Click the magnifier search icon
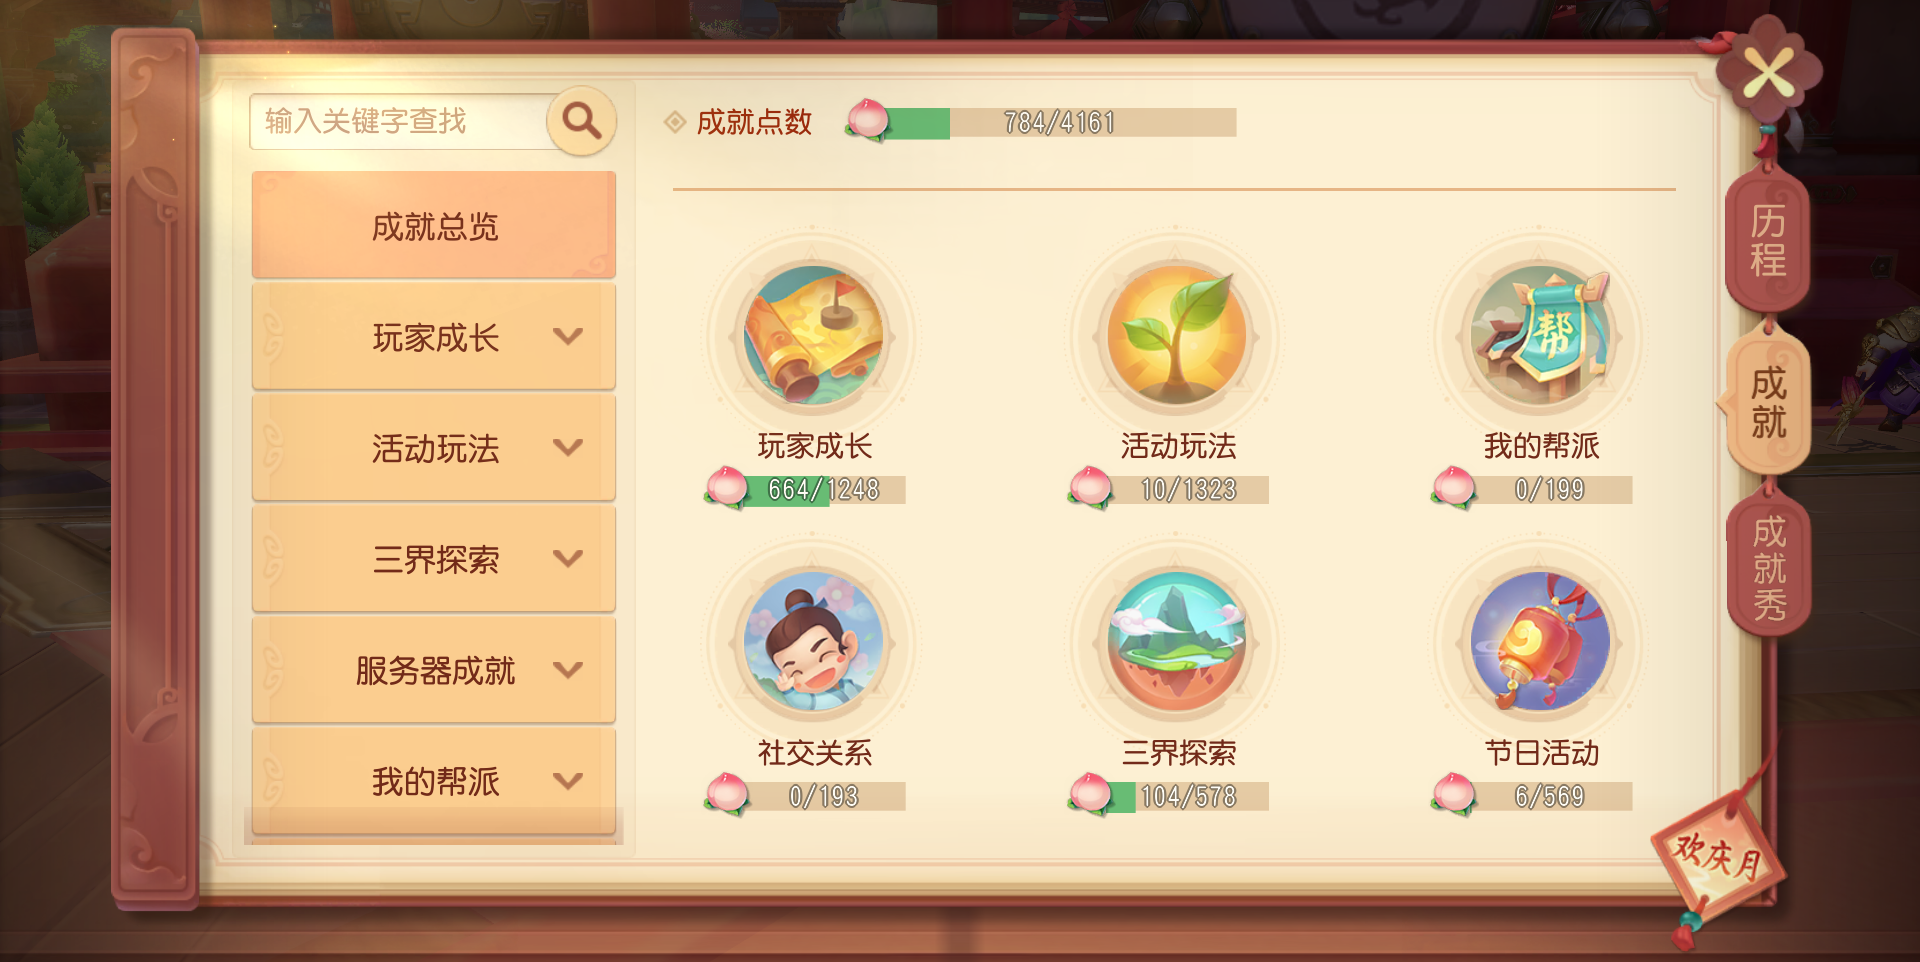The image size is (1920, 962). [x=581, y=121]
